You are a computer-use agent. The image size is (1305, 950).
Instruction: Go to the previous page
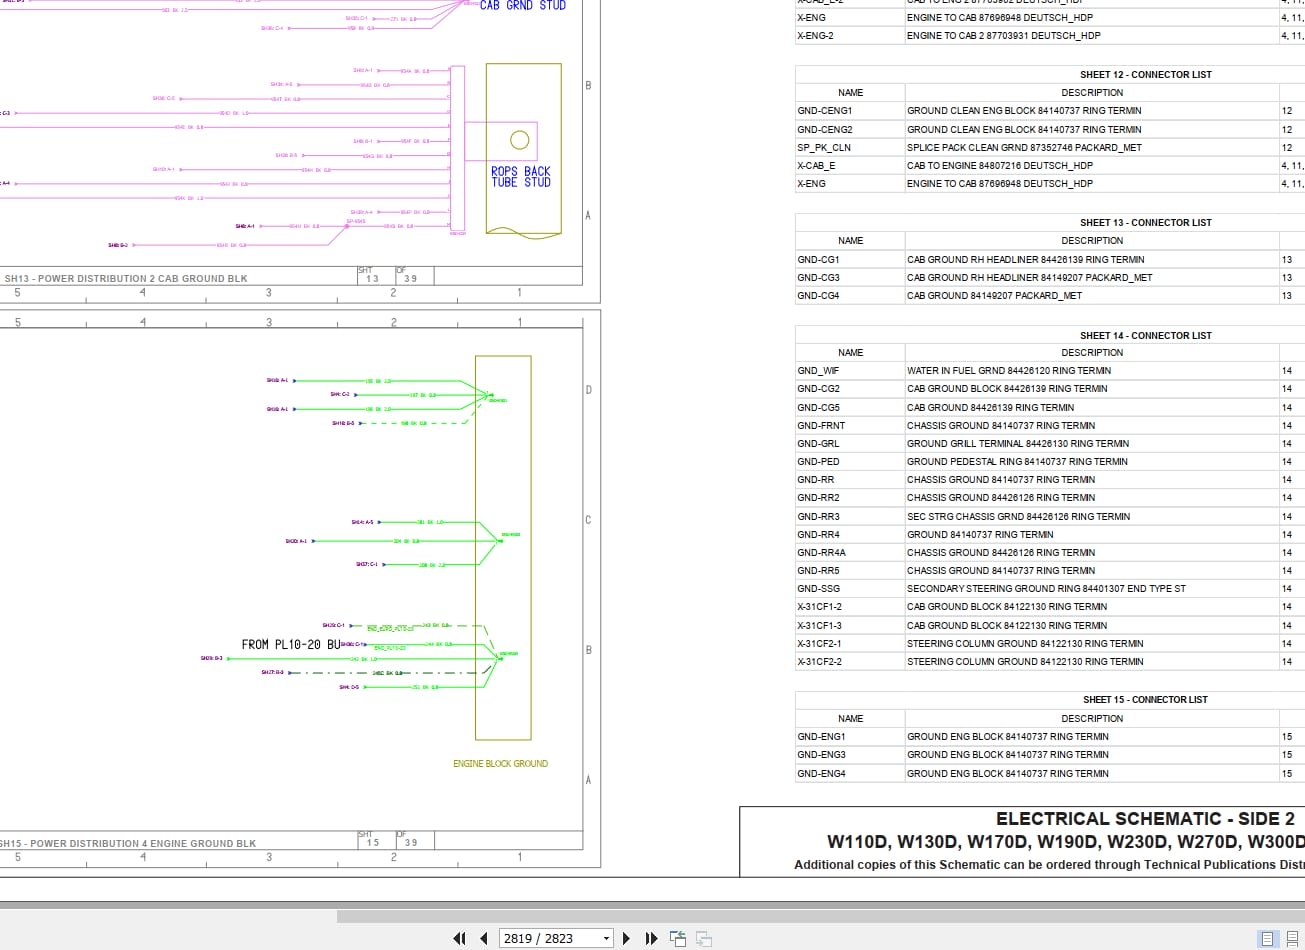coord(484,938)
